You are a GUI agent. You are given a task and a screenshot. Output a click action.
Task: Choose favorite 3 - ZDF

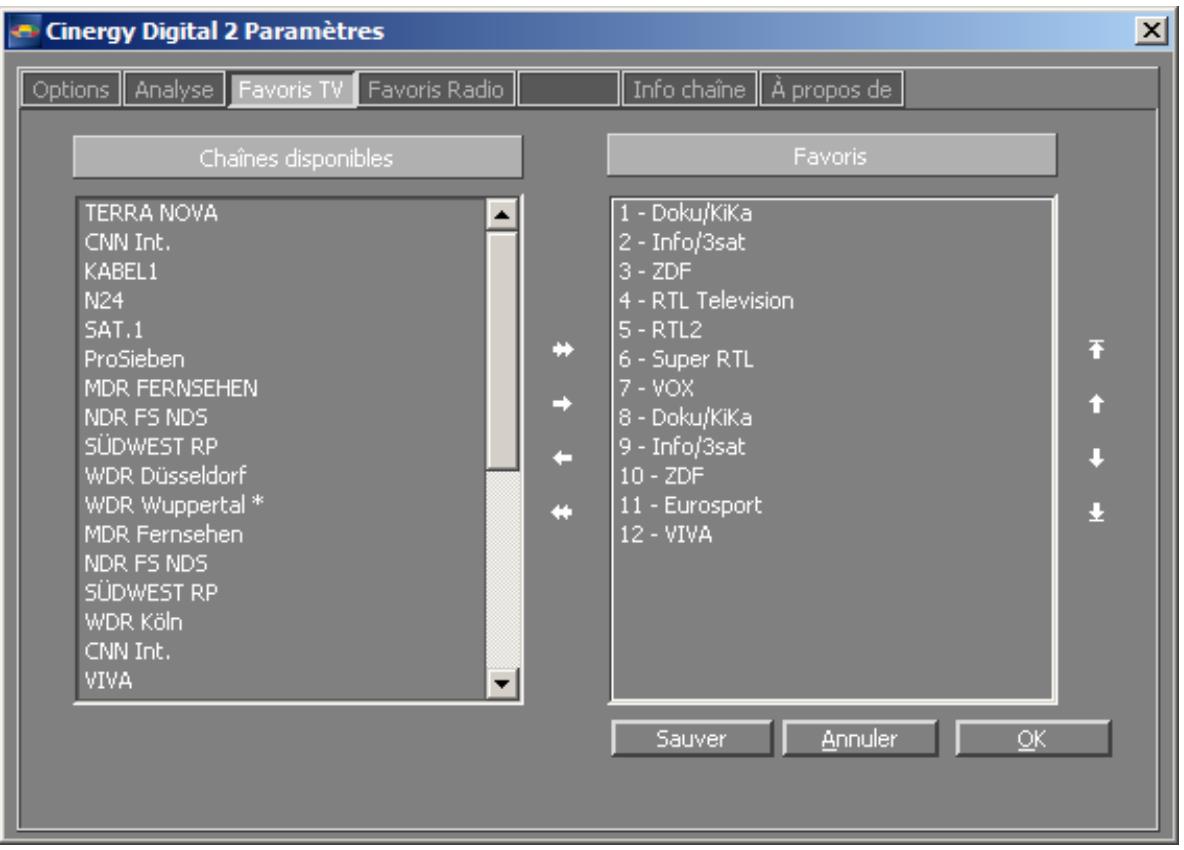coord(832,272)
